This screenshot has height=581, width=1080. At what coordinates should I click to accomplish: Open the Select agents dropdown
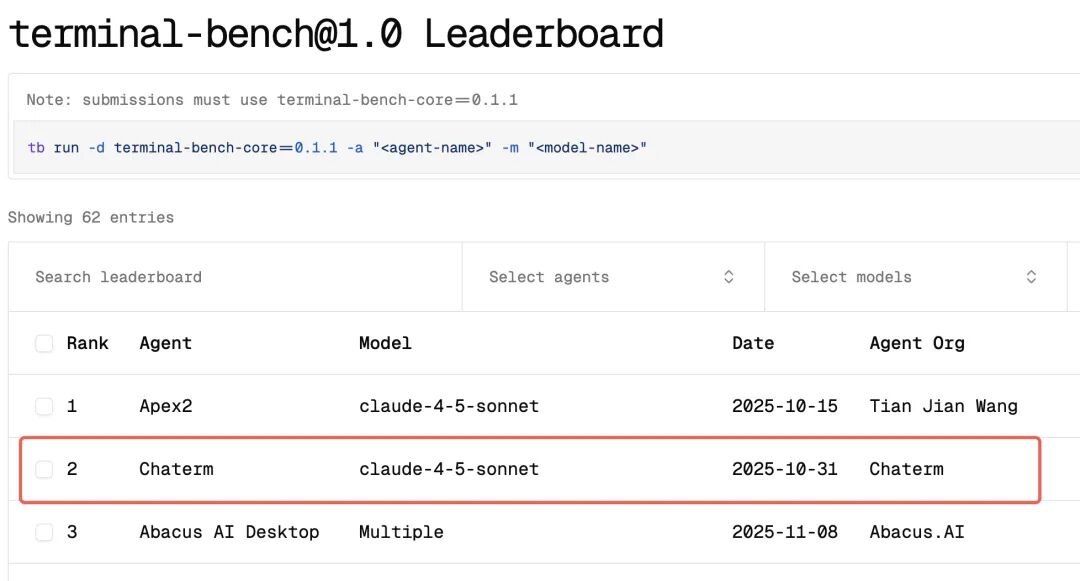[612, 277]
